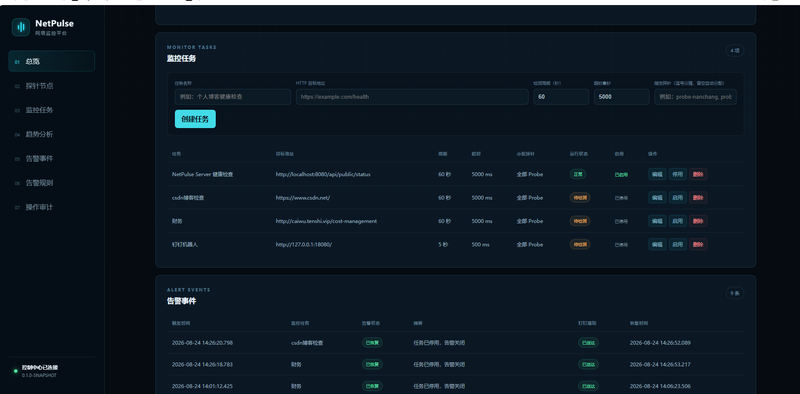Click the timeout field showing 5000
The width and height of the screenshot is (800, 394).
pyautogui.click(x=621, y=96)
